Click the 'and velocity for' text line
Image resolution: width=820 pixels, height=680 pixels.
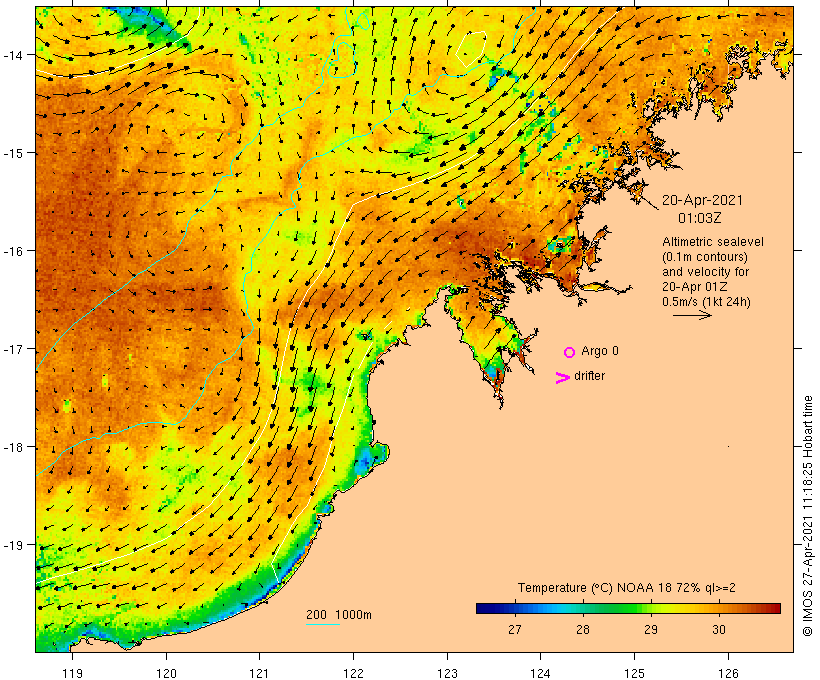coord(705,272)
